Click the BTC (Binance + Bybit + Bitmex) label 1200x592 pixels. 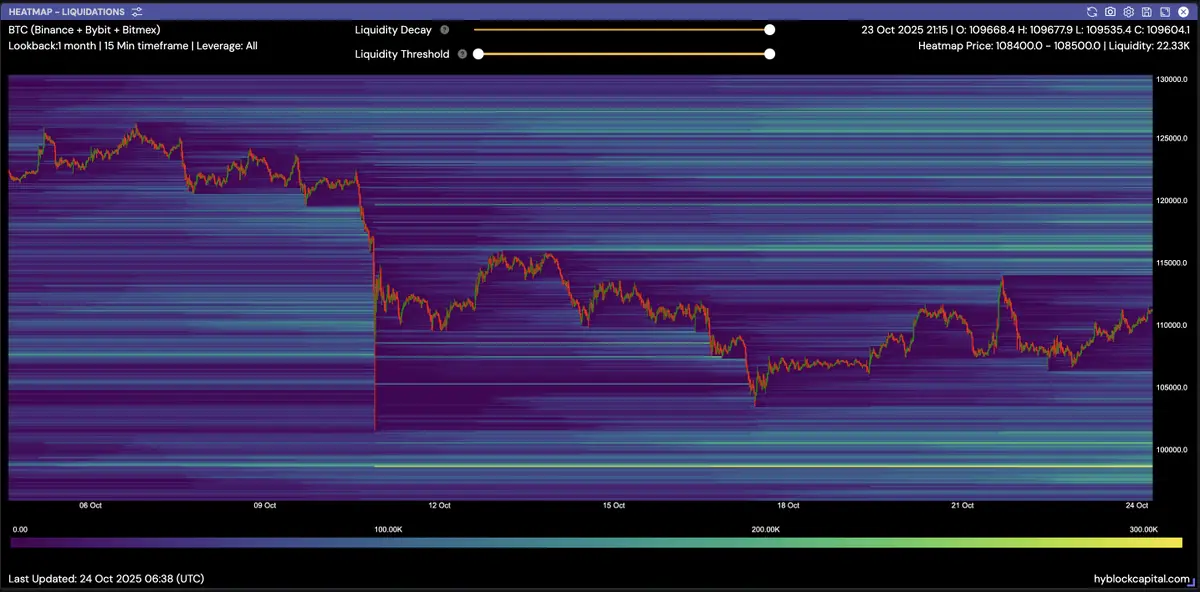[84, 30]
